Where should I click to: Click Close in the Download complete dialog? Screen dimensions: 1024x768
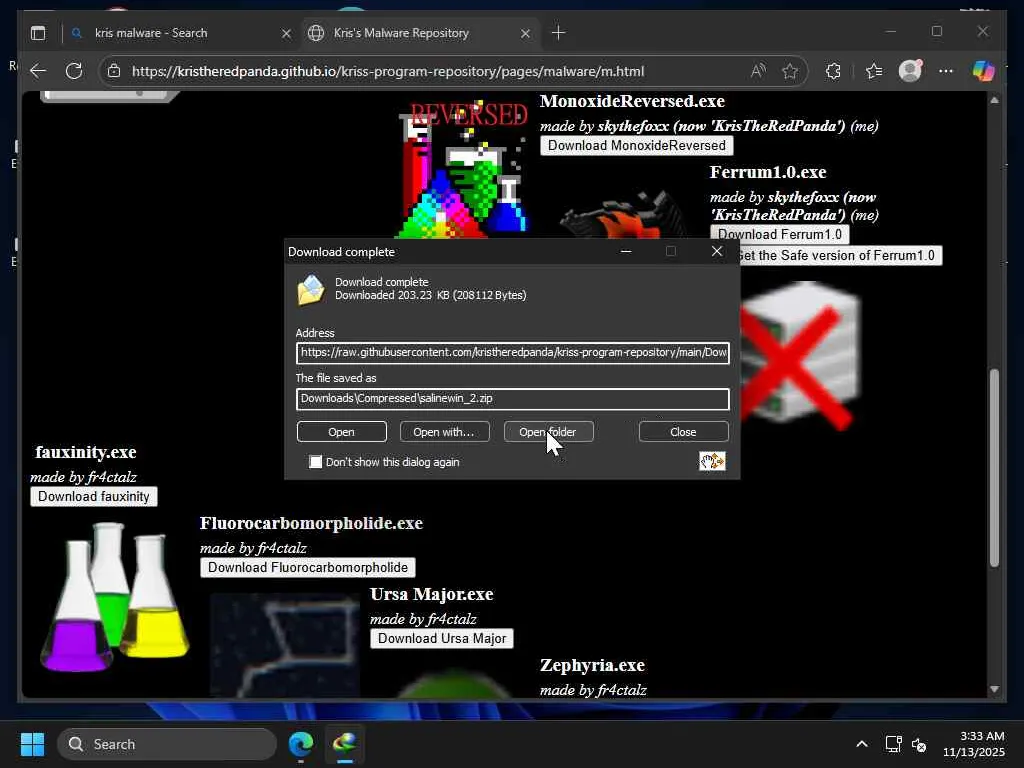click(x=683, y=432)
